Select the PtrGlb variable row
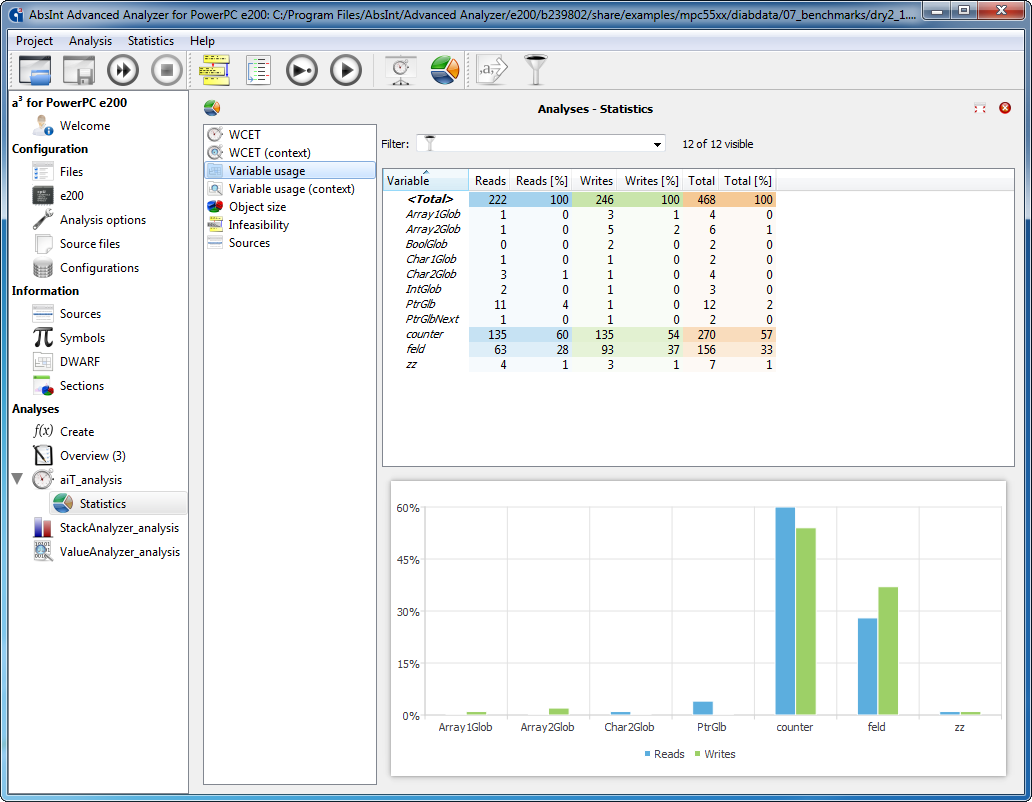 click(579, 305)
